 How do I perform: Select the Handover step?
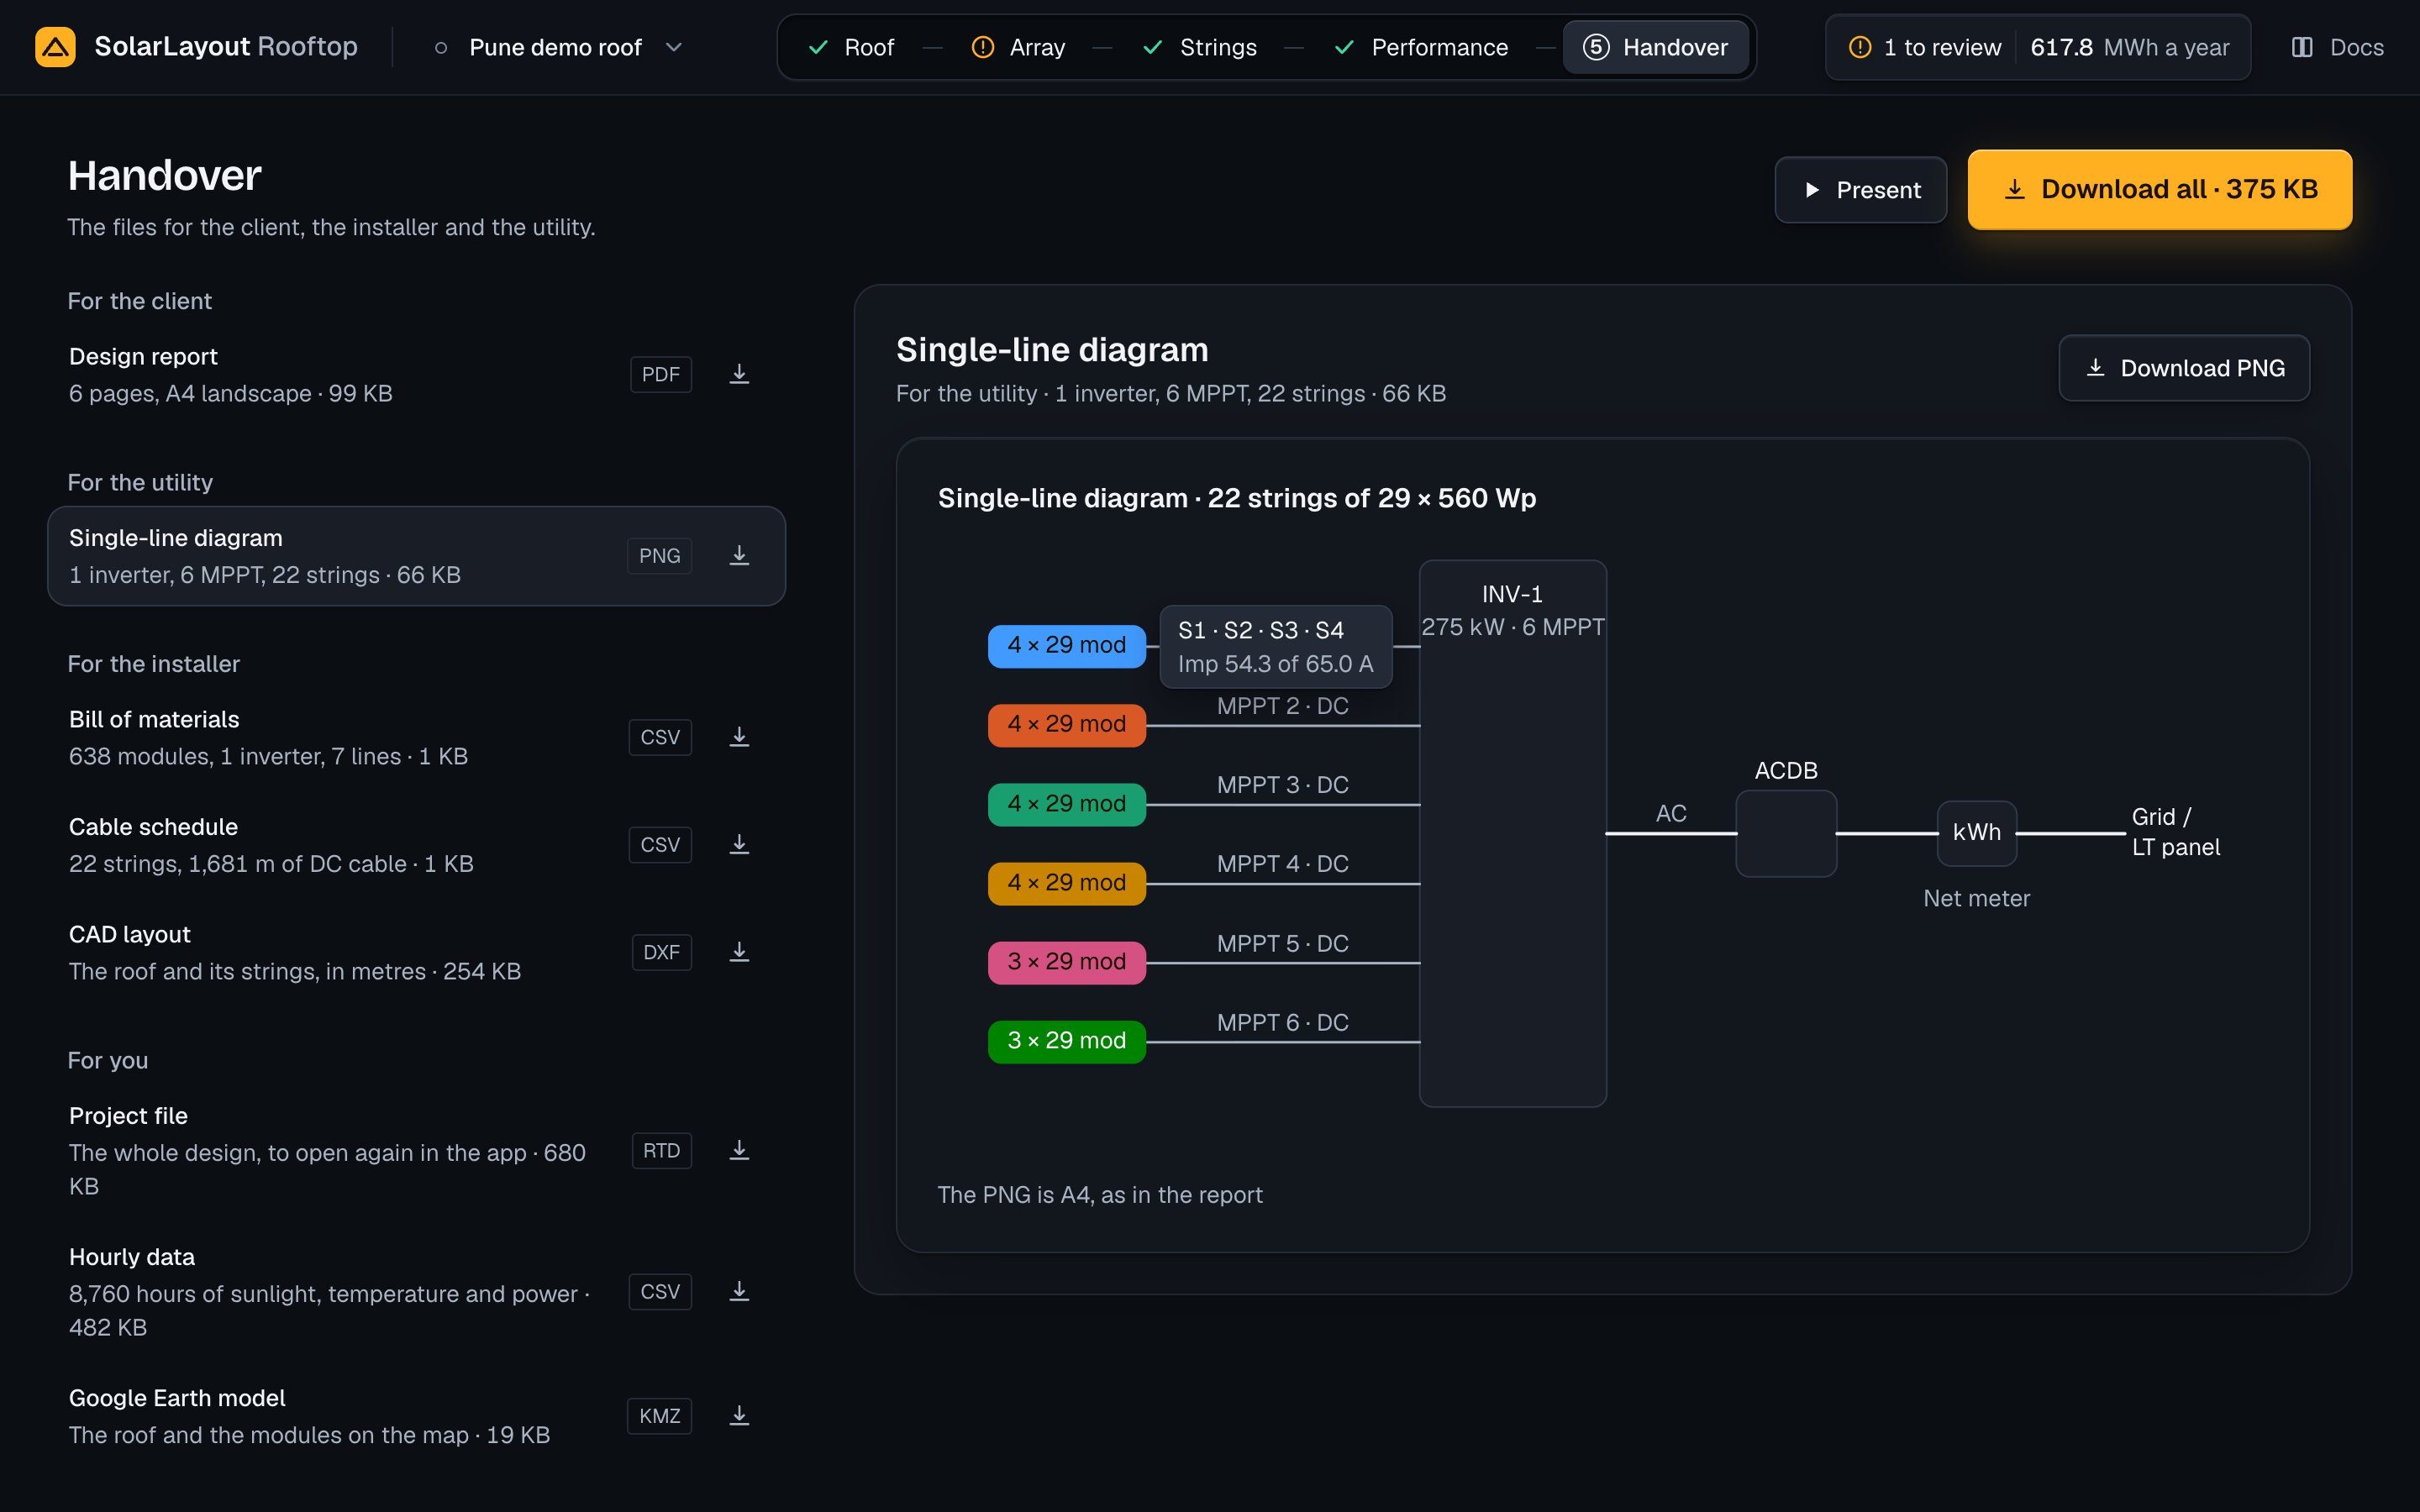click(1656, 47)
